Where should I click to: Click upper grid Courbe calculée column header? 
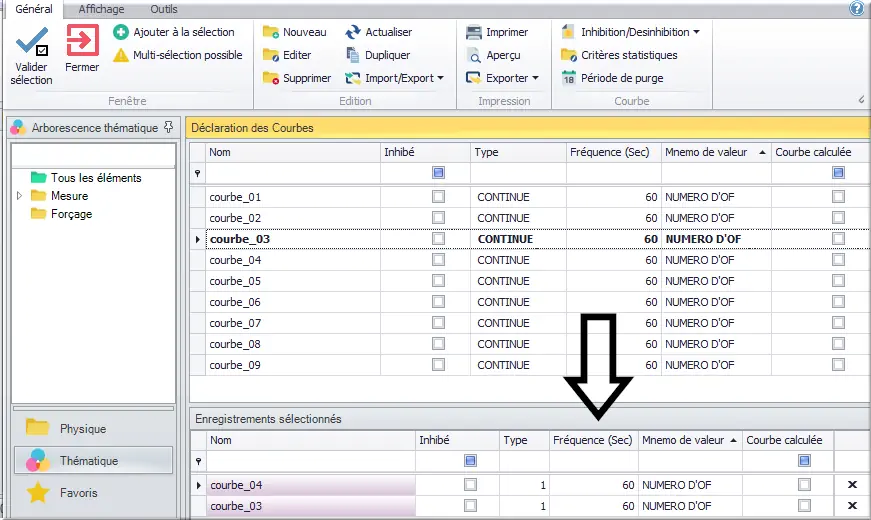[820, 152]
